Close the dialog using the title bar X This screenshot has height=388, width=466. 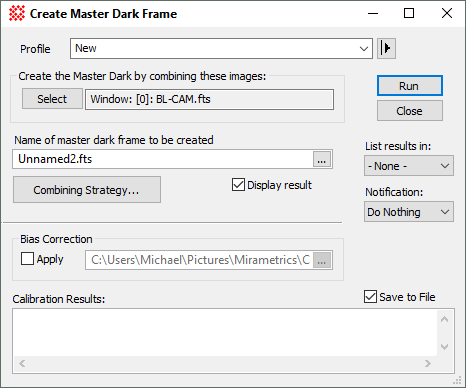point(447,14)
